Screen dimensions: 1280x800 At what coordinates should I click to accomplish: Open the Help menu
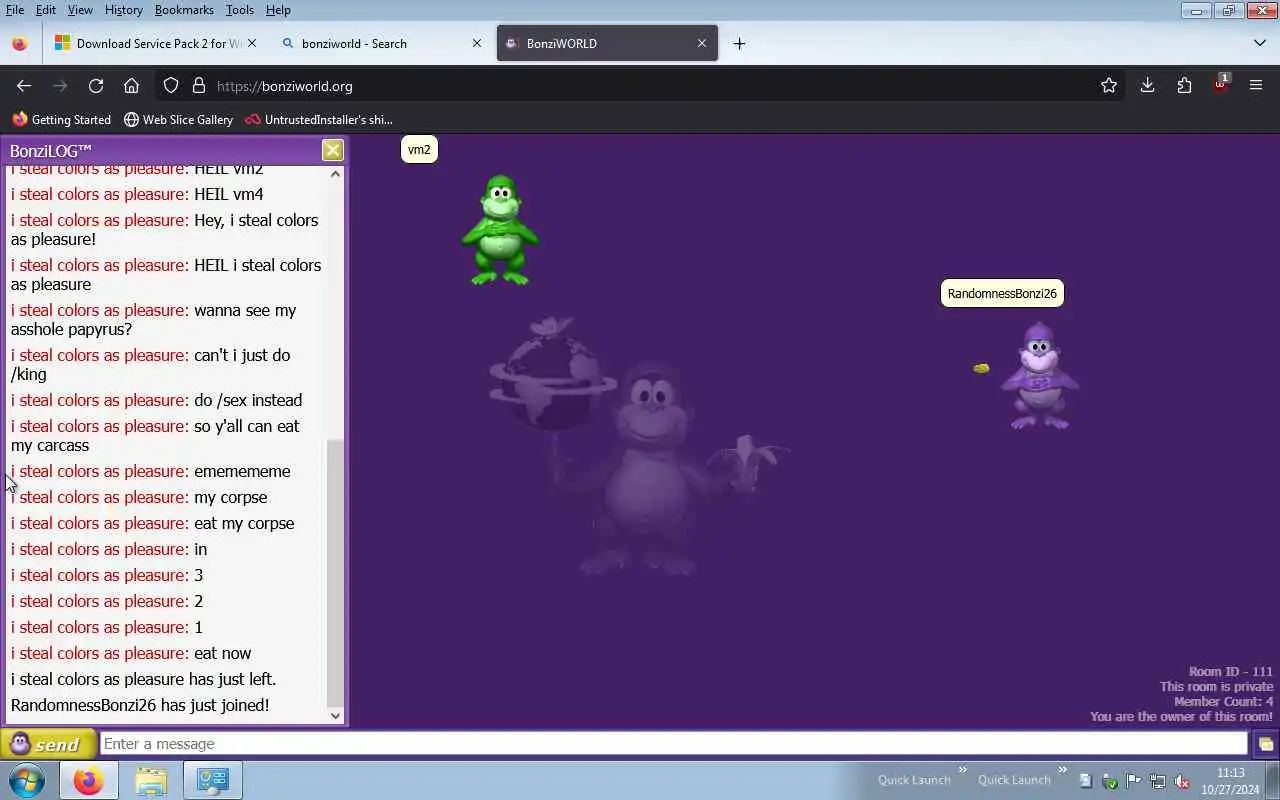[278, 9]
